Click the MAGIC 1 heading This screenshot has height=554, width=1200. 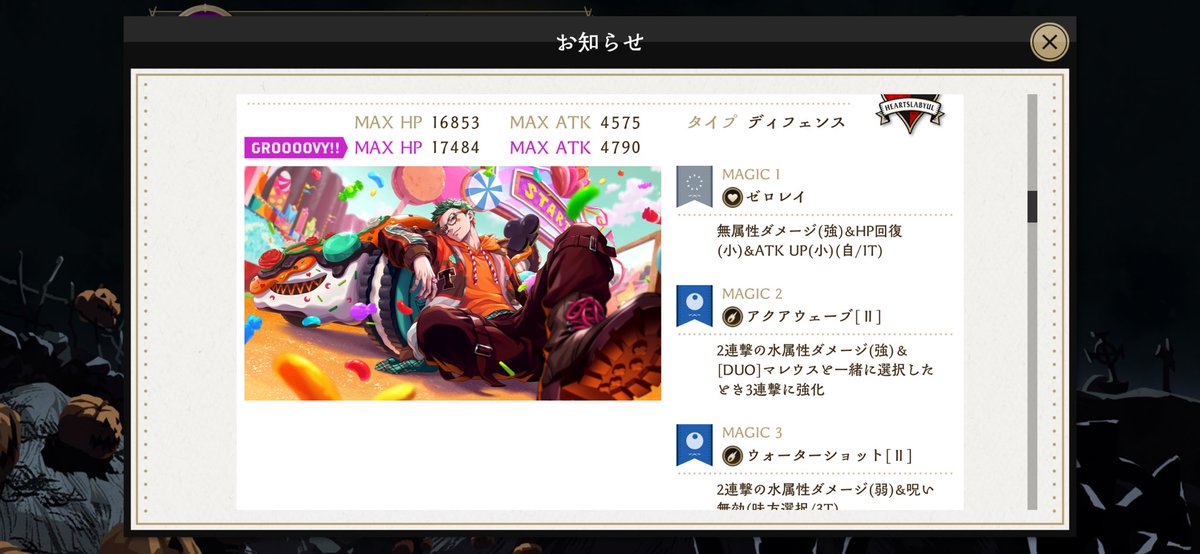751,175
